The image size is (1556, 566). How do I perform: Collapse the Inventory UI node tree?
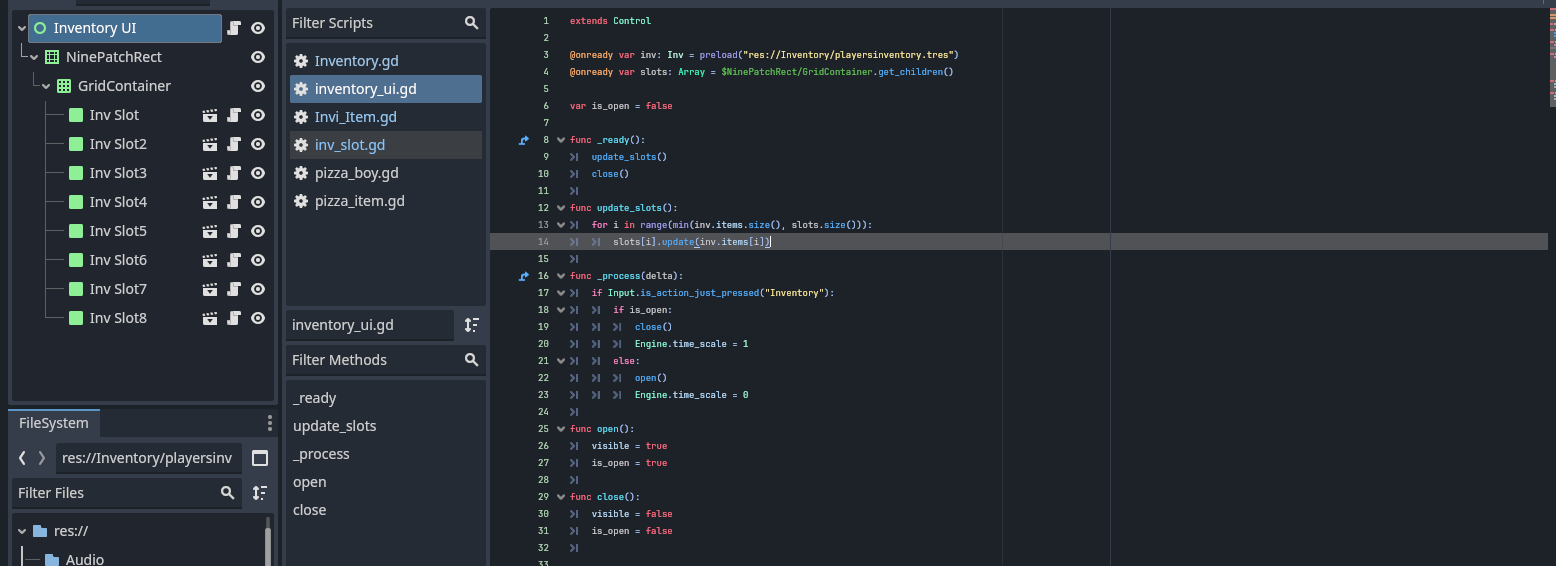[22, 28]
